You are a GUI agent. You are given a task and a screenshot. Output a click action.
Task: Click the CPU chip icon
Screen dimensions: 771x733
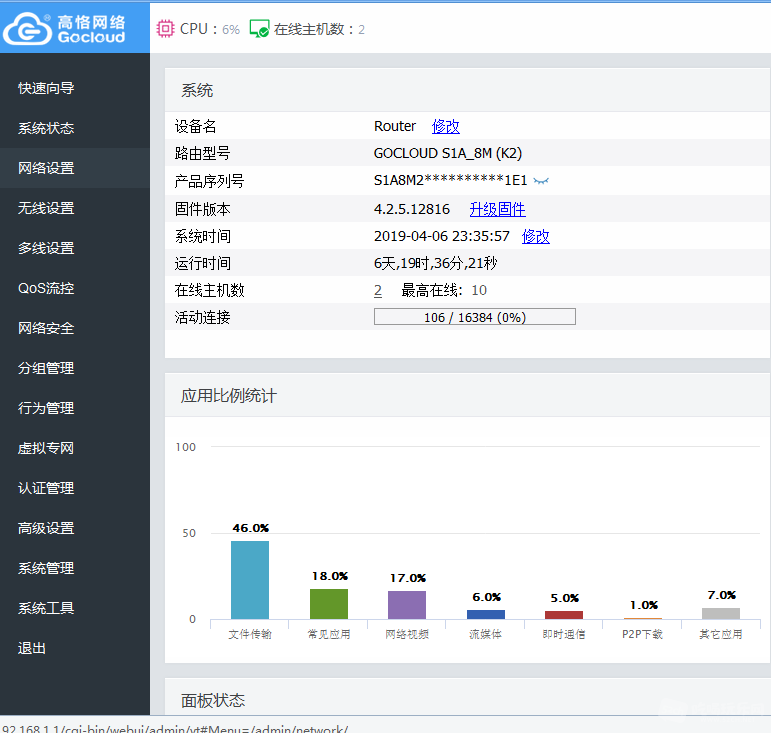[x=165, y=29]
